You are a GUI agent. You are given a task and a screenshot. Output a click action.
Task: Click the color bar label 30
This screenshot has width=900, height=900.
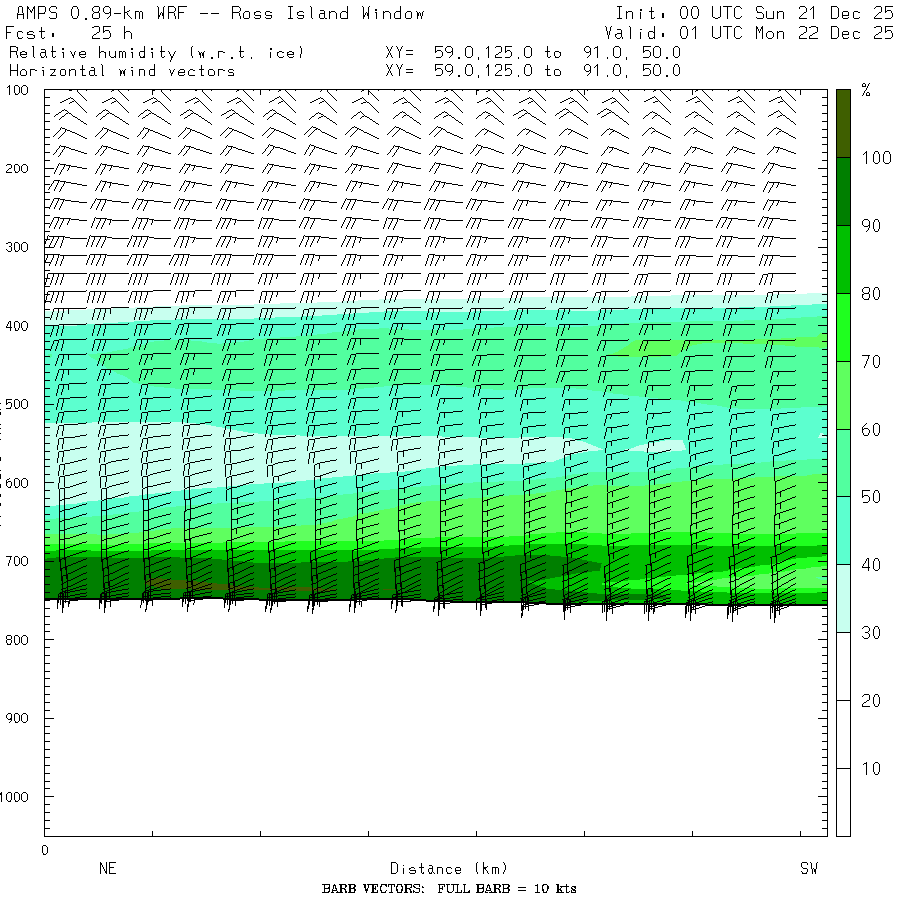click(871, 633)
